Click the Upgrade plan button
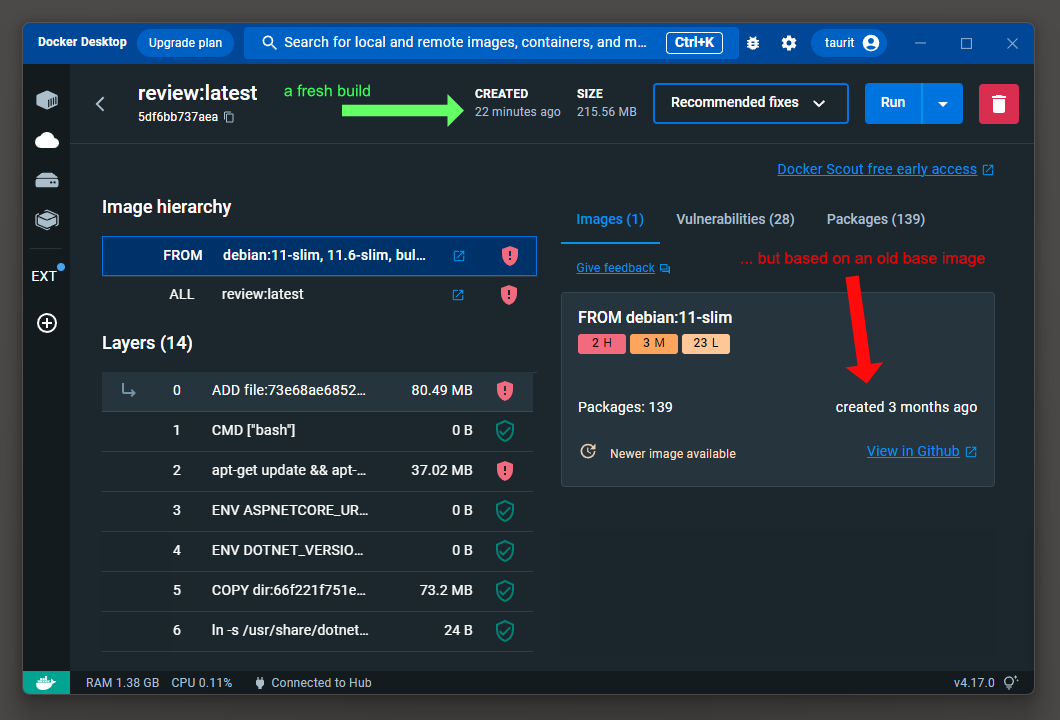The image size is (1060, 720). [185, 43]
